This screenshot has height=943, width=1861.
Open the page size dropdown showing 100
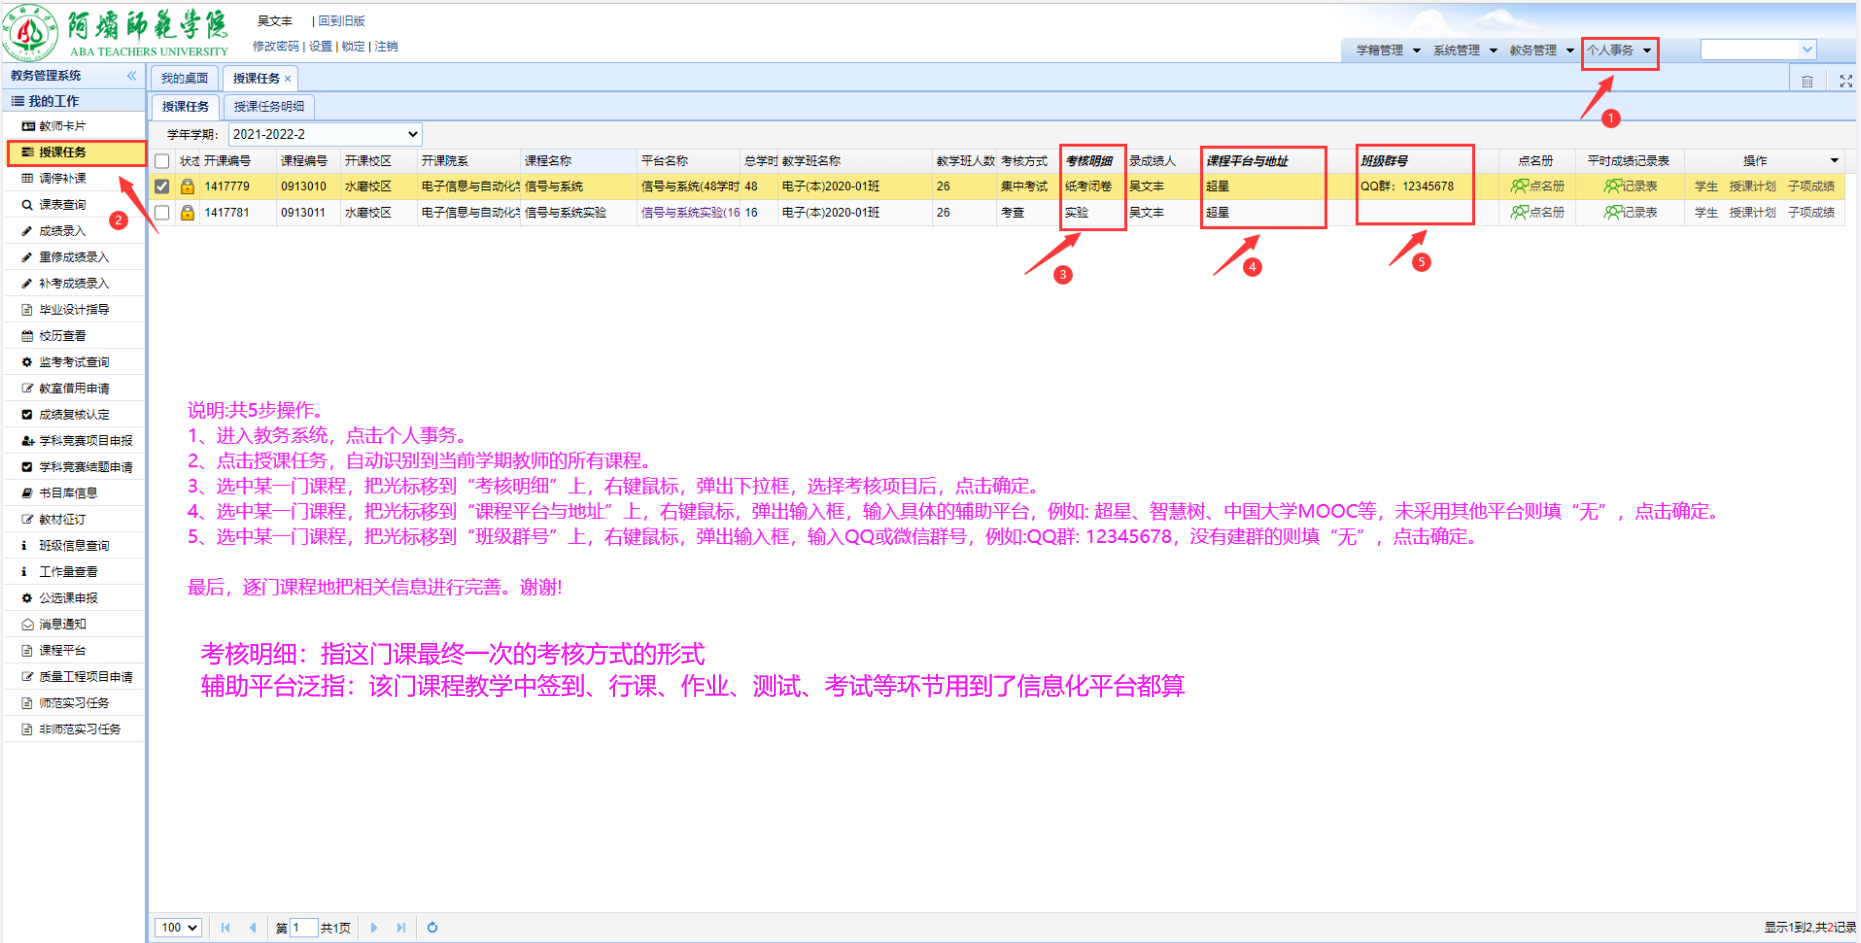179,927
